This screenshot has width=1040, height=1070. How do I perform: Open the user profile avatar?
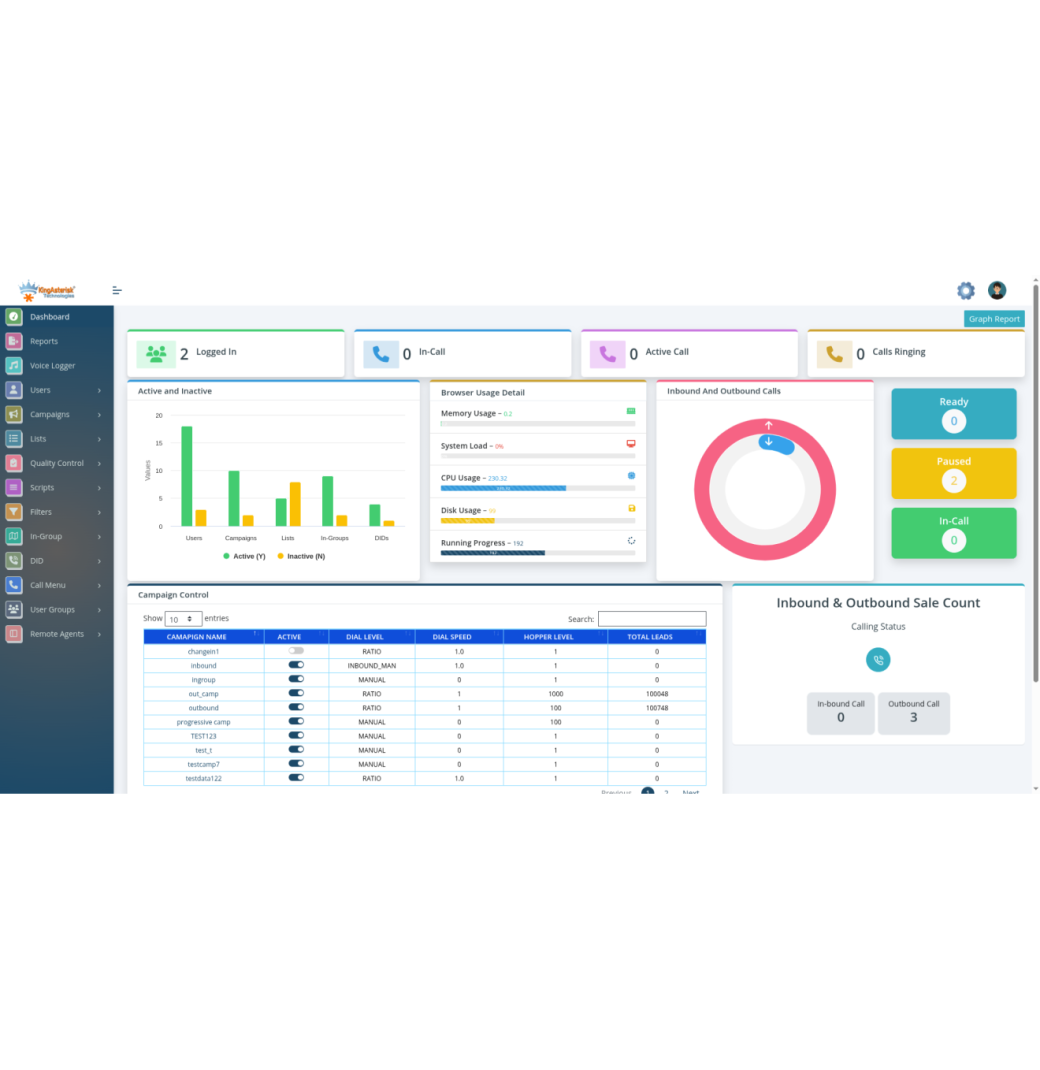pos(997,290)
